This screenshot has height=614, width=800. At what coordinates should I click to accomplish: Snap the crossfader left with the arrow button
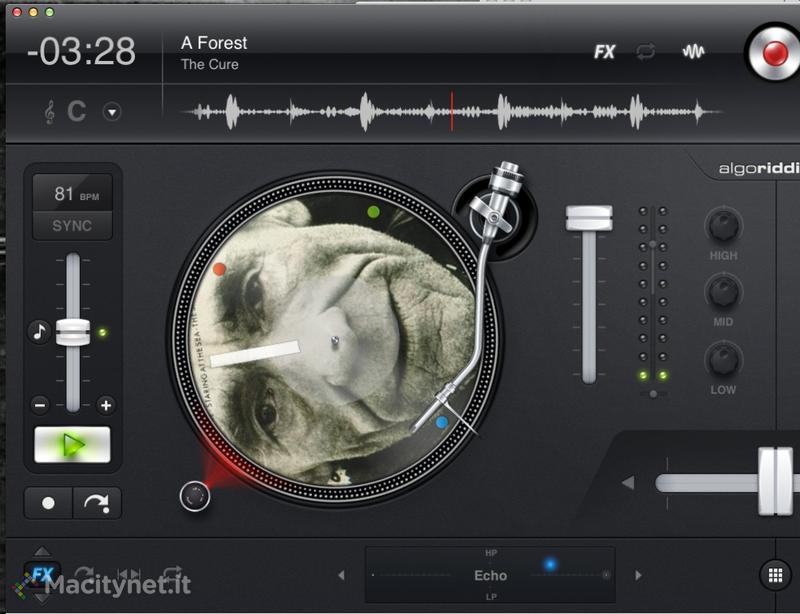[629, 482]
